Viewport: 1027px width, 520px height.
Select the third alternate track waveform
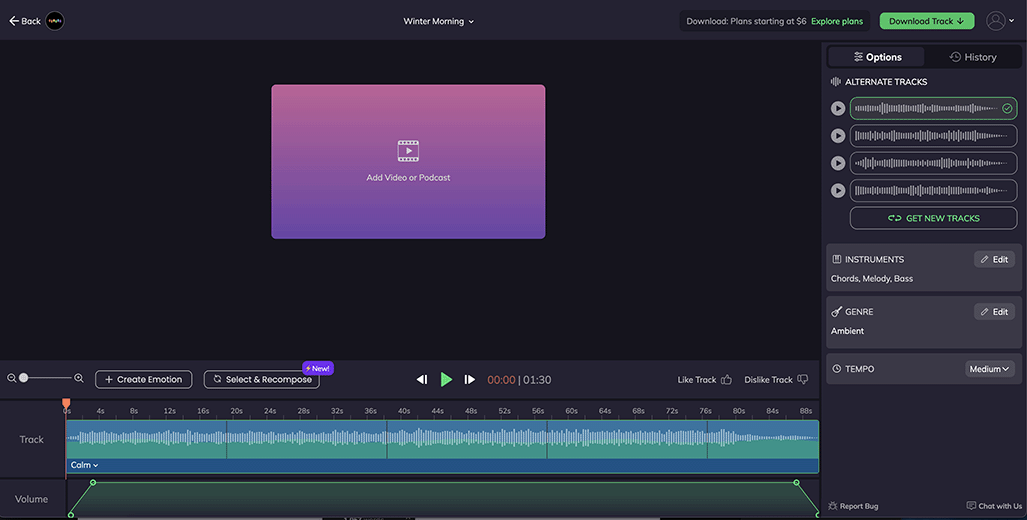(933, 163)
